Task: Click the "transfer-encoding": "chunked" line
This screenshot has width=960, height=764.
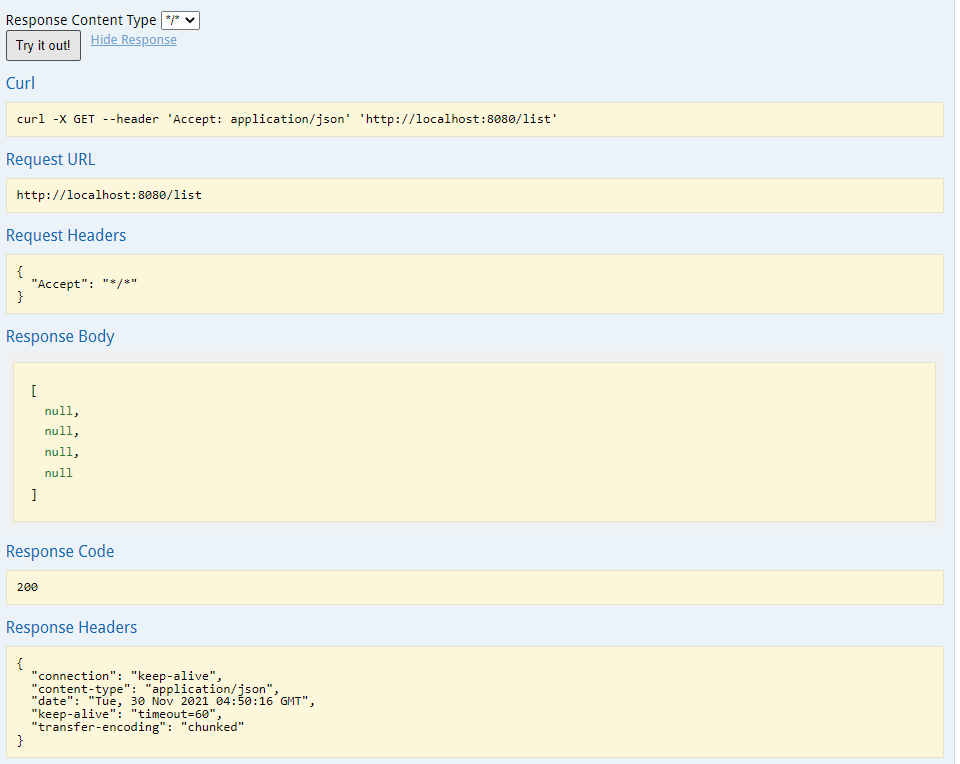Action: [x=138, y=727]
